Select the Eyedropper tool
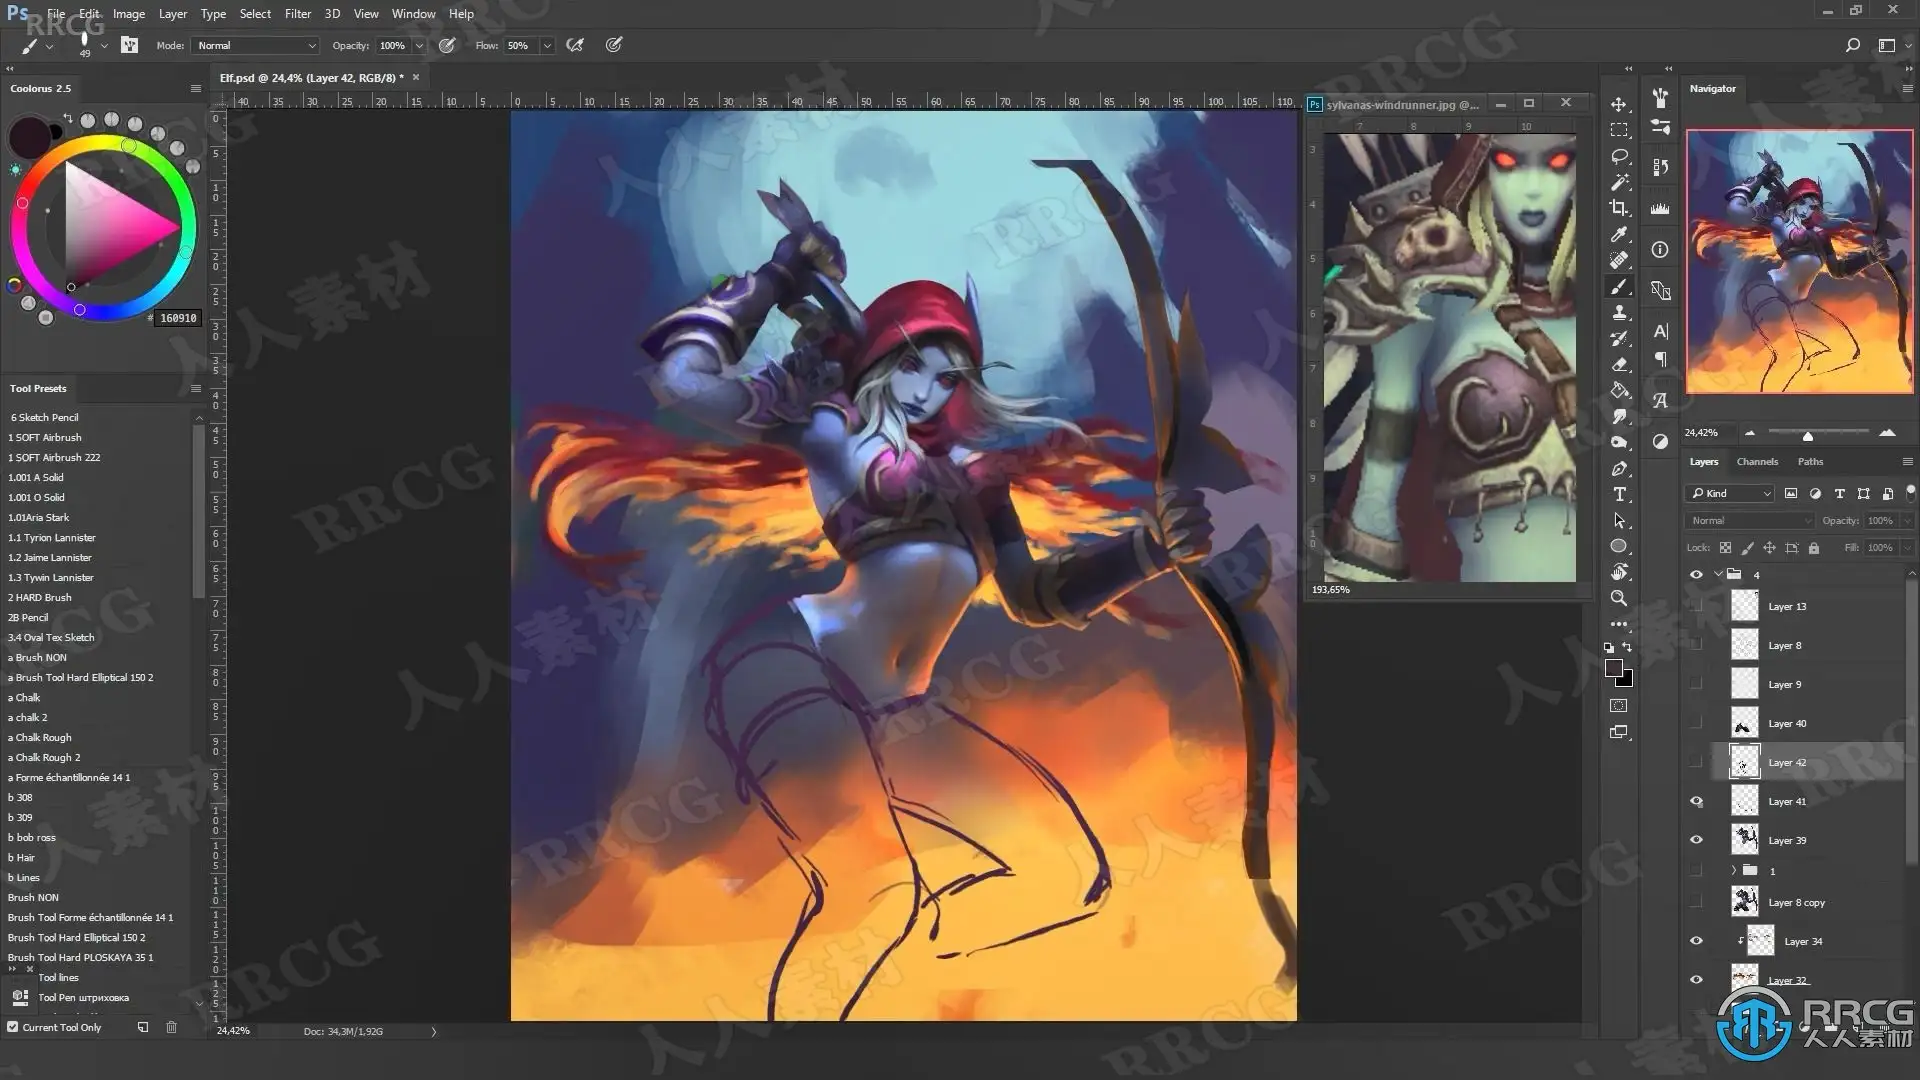 coord(1619,234)
